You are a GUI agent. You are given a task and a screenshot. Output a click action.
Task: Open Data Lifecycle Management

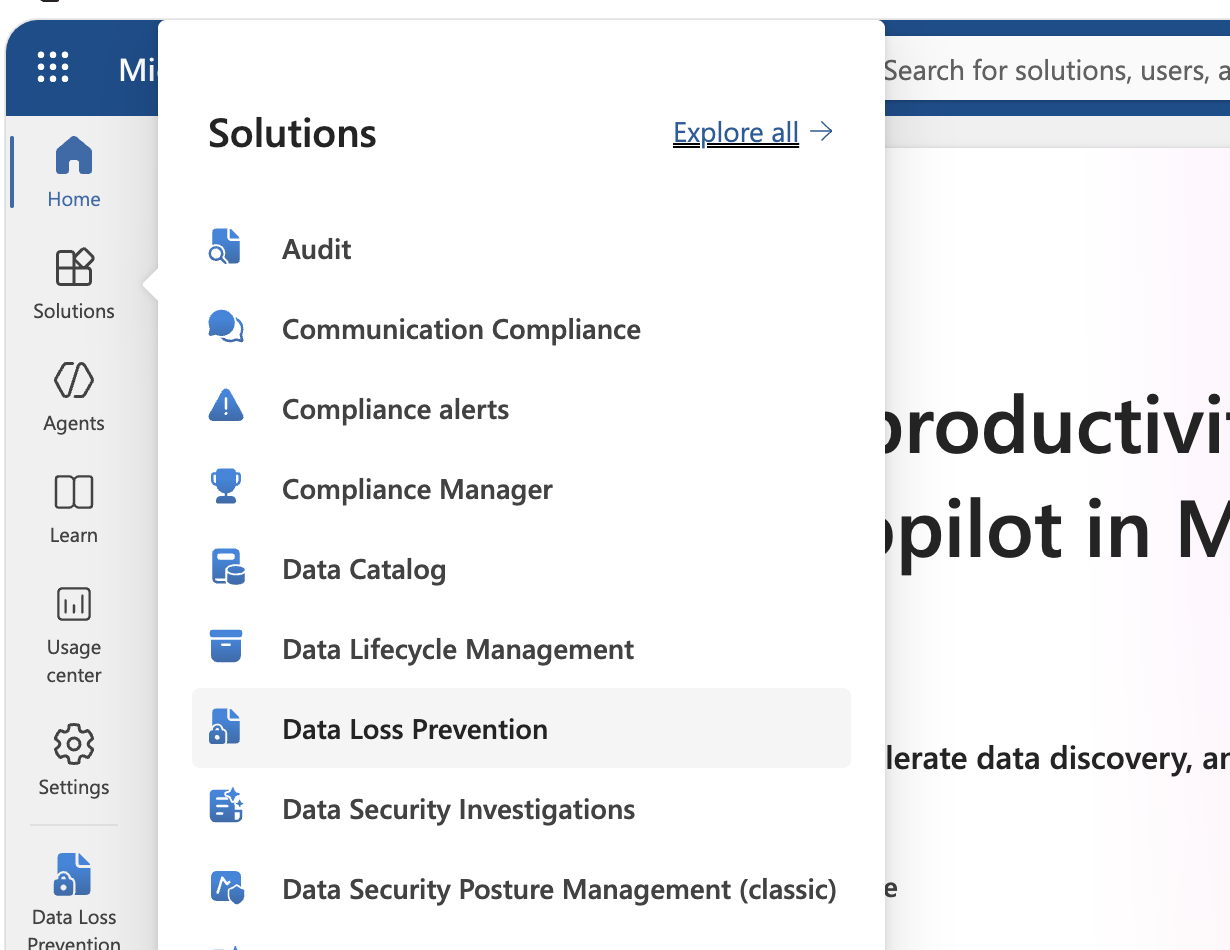pos(521,648)
